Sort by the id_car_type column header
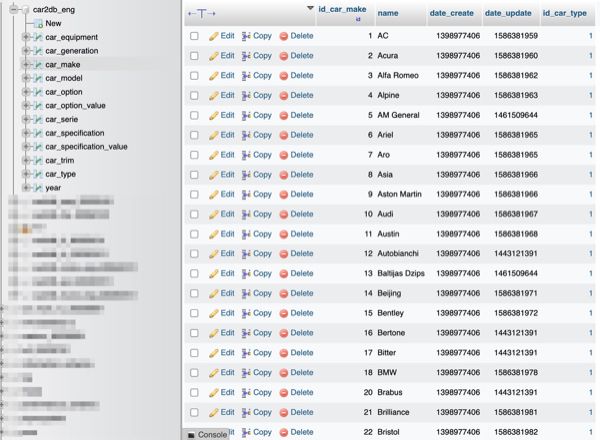This screenshot has width=600, height=440. pyautogui.click(x=564, y=13)
